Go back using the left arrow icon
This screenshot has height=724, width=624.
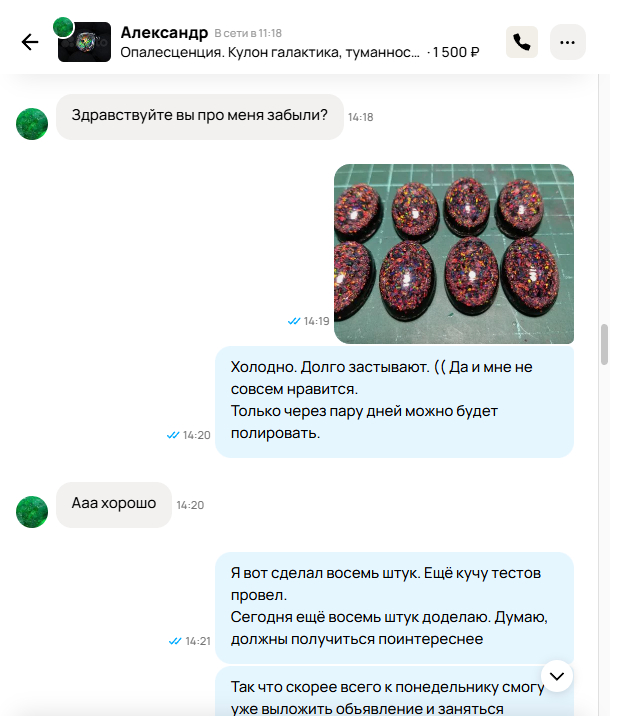tap(30, 42)
